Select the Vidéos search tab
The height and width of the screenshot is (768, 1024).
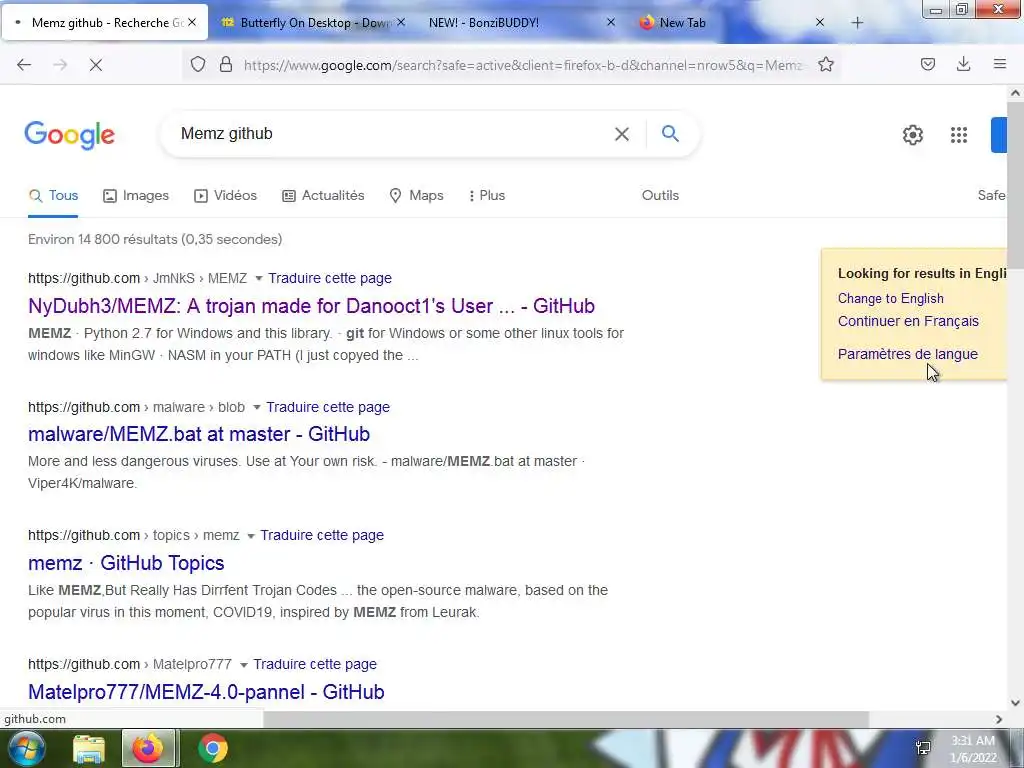tap(225, 195)
